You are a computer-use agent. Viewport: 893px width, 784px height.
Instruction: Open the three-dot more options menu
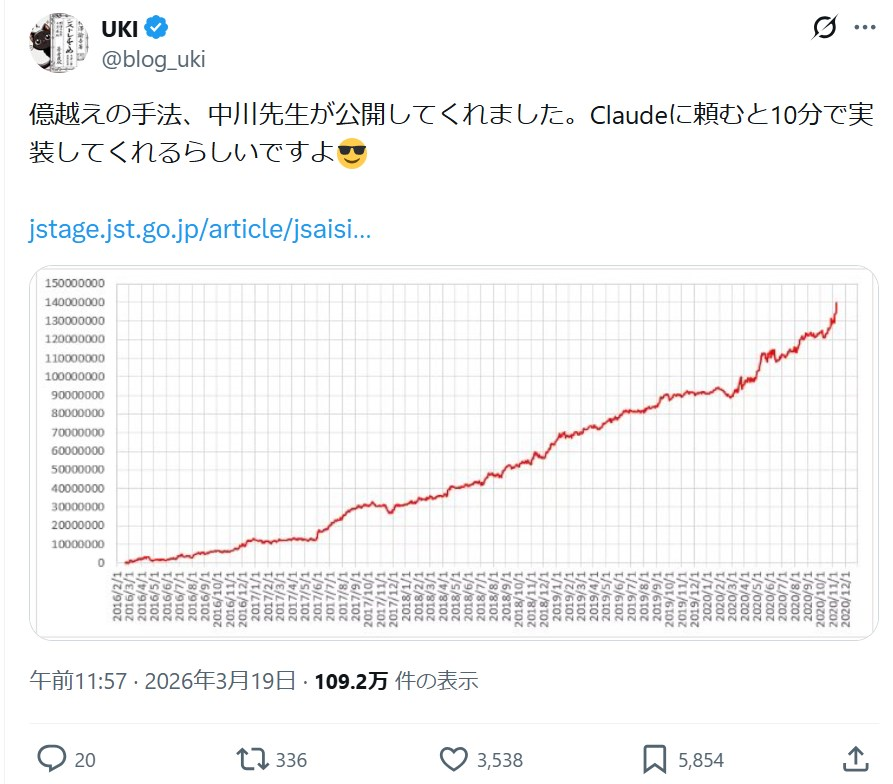click(x=864, y=28)
